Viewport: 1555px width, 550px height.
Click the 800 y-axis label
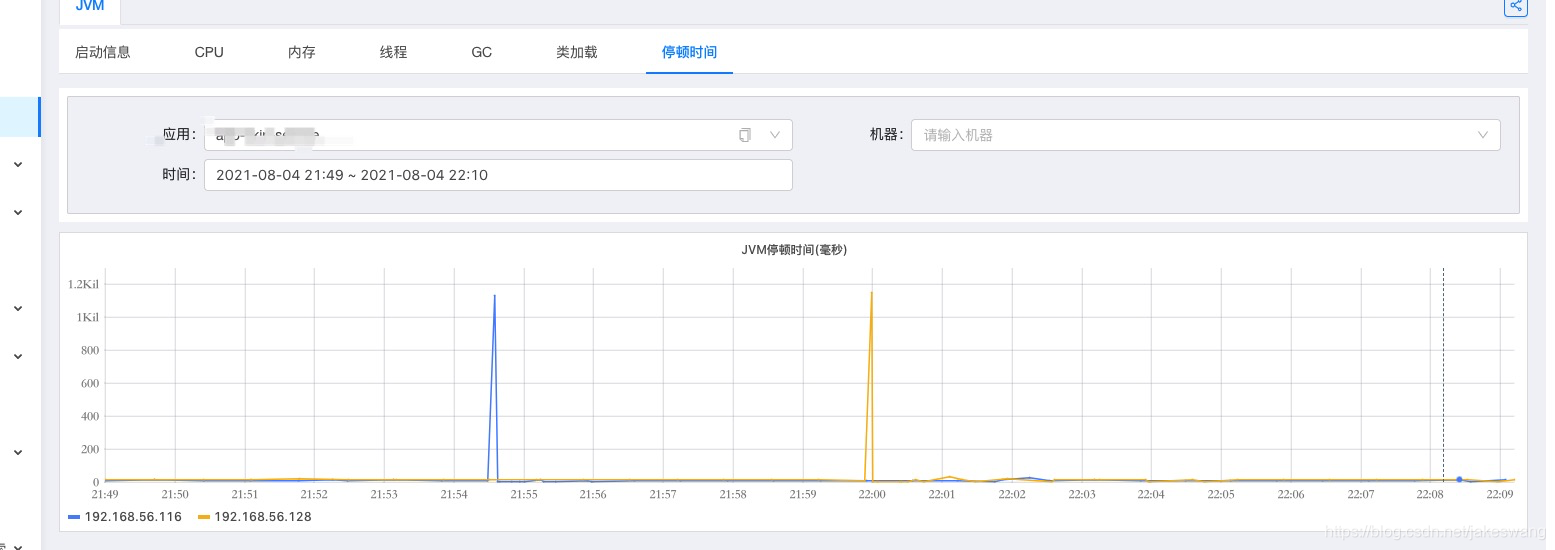pos(90,350)
